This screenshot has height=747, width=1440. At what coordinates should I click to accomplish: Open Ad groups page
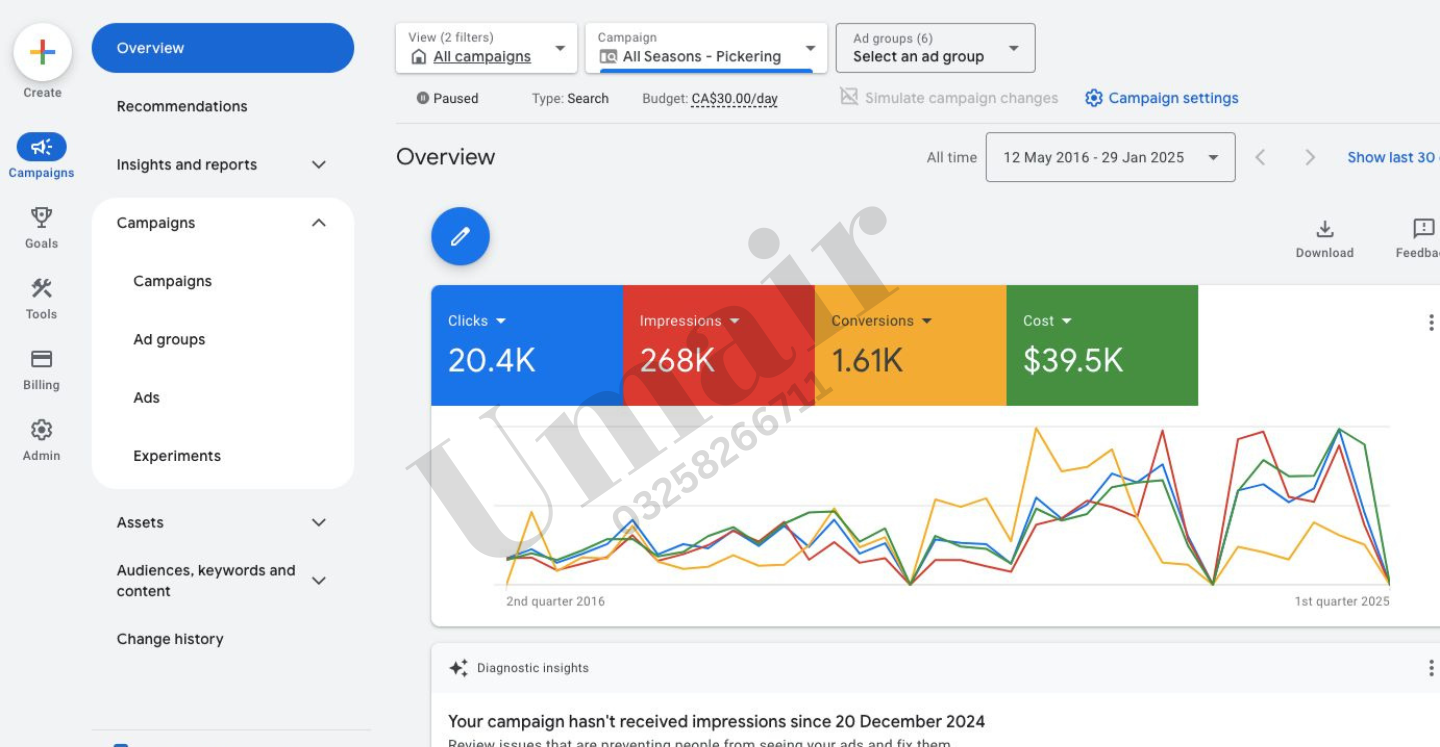coord(169,339)
